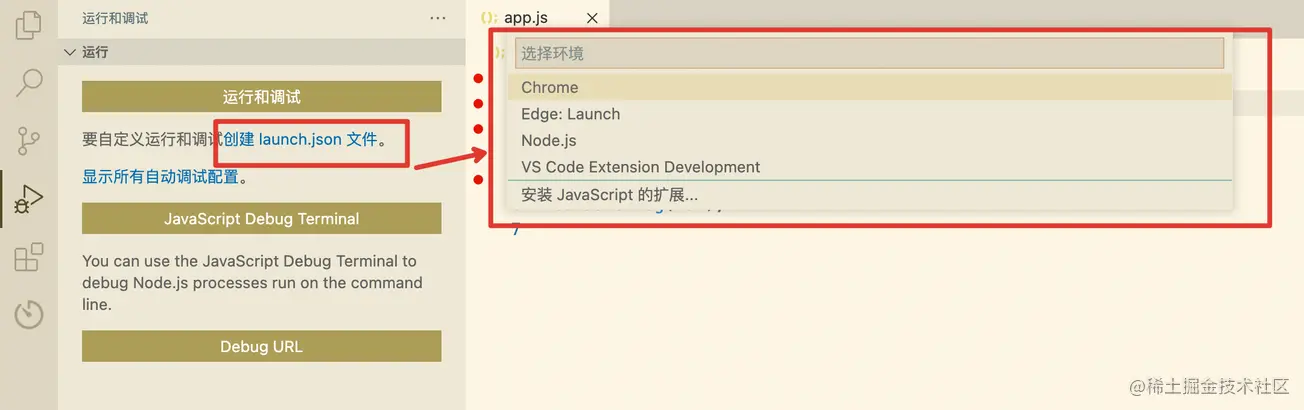
Task: Focus the 选择环境 input field
Action: [x=868, y=53]
